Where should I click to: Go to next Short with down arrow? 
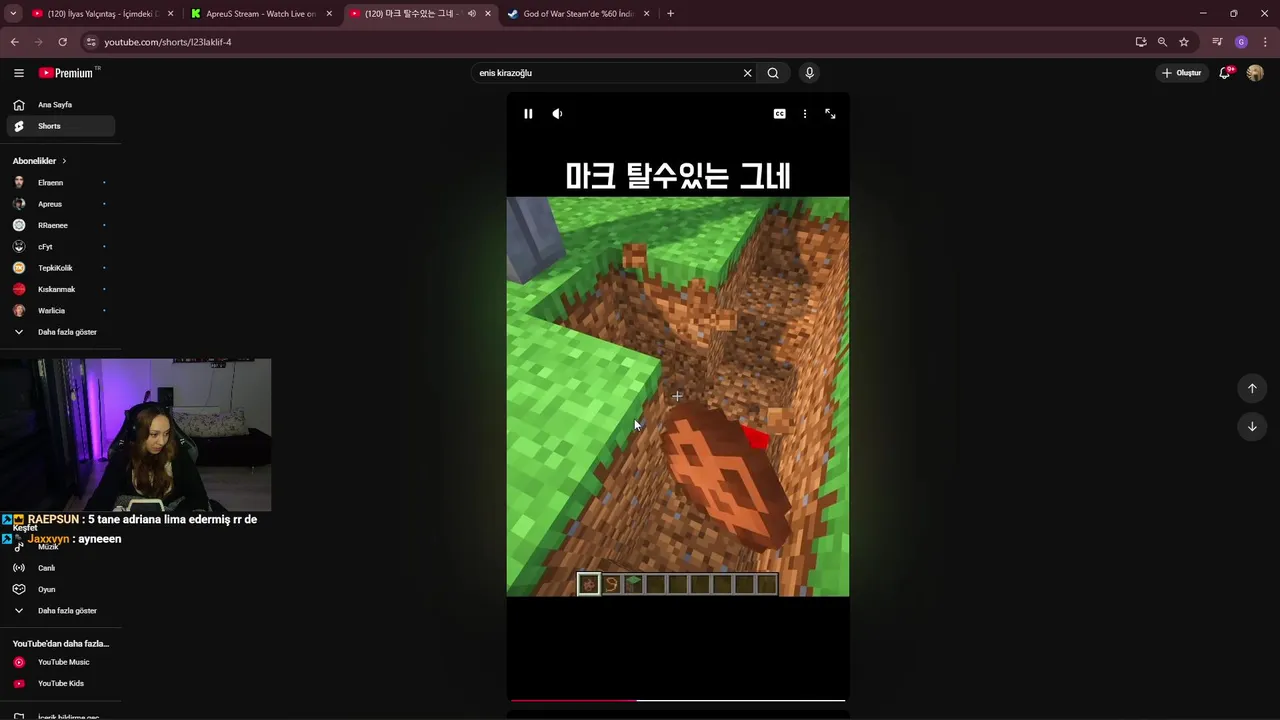point(1252,427)
